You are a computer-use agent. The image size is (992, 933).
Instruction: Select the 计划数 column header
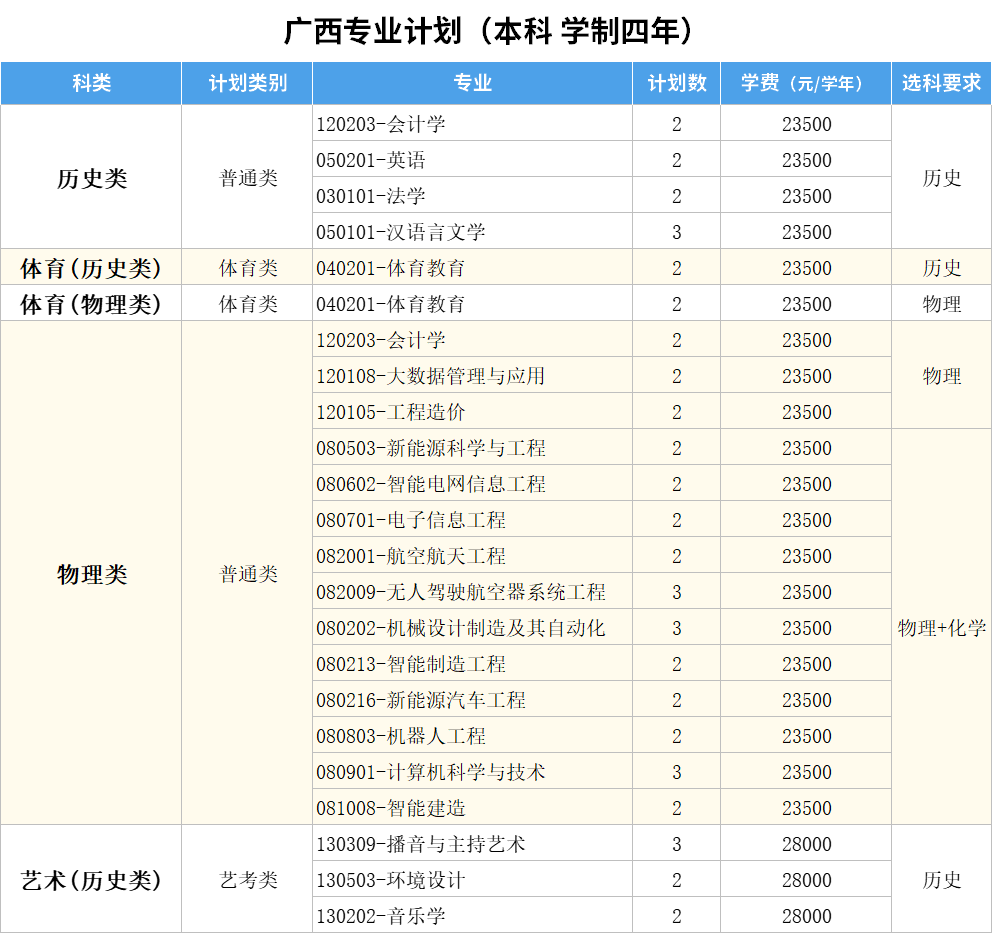pyautogui.click(x=677, y=84)
